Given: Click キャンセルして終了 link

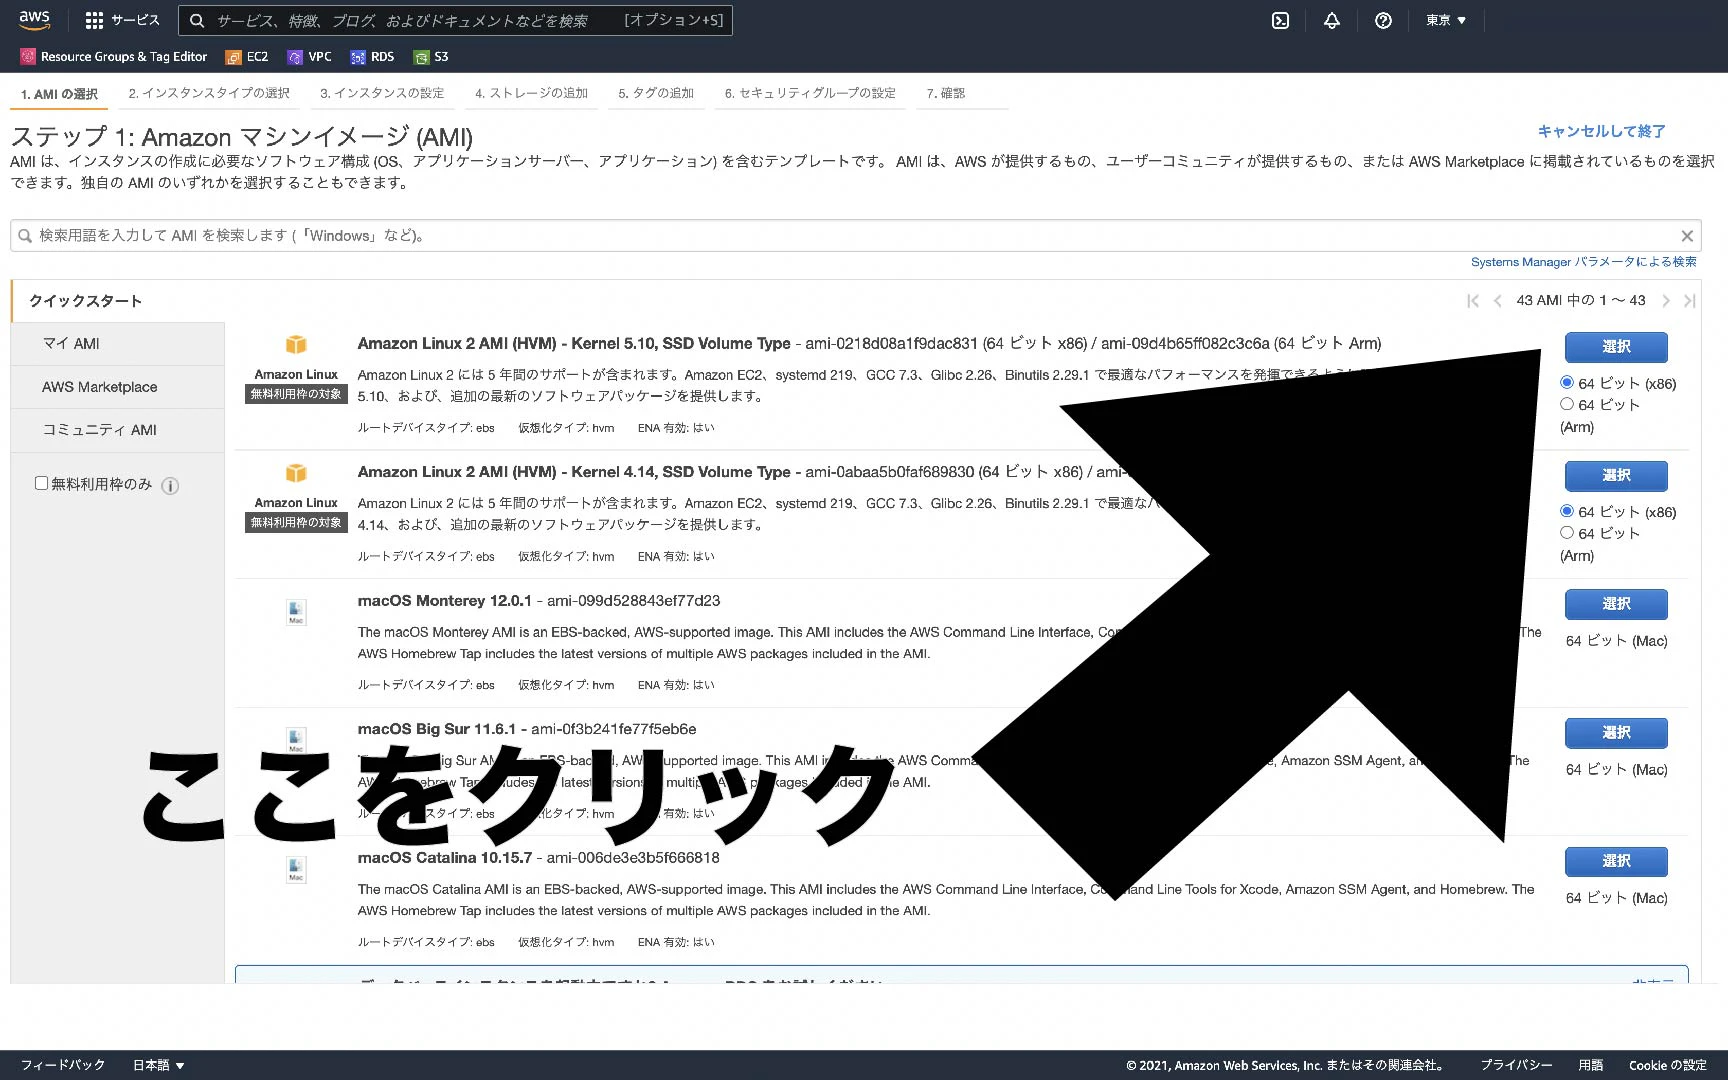Looking at the screenshot, I should 1601,131.
